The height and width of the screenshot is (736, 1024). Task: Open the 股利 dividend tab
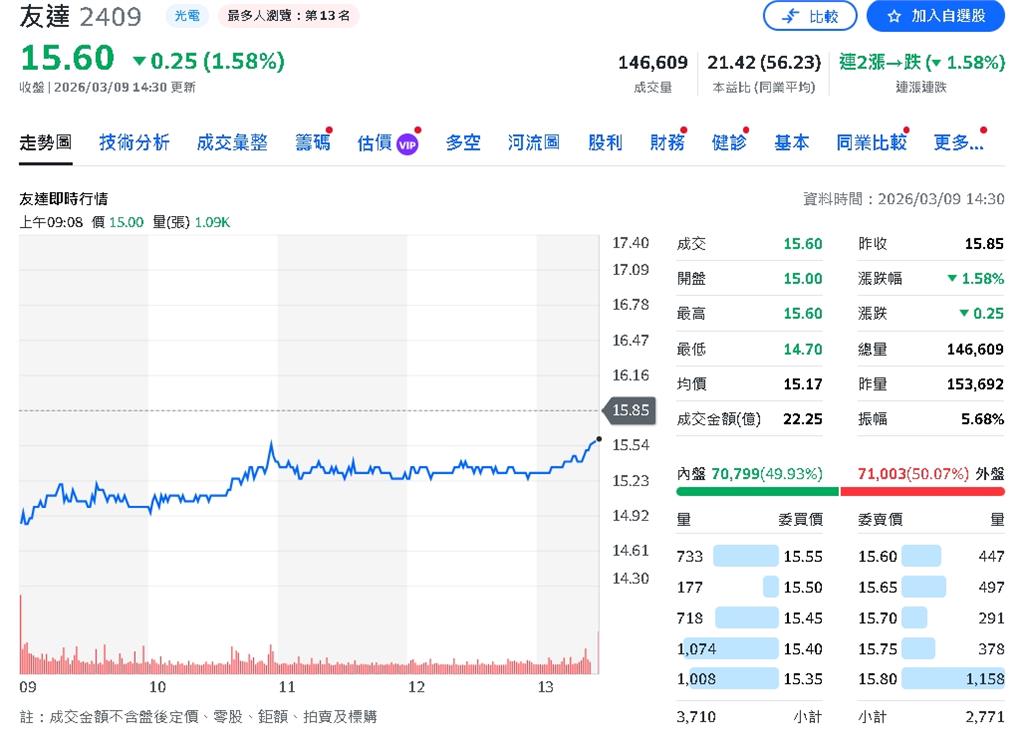605,143
